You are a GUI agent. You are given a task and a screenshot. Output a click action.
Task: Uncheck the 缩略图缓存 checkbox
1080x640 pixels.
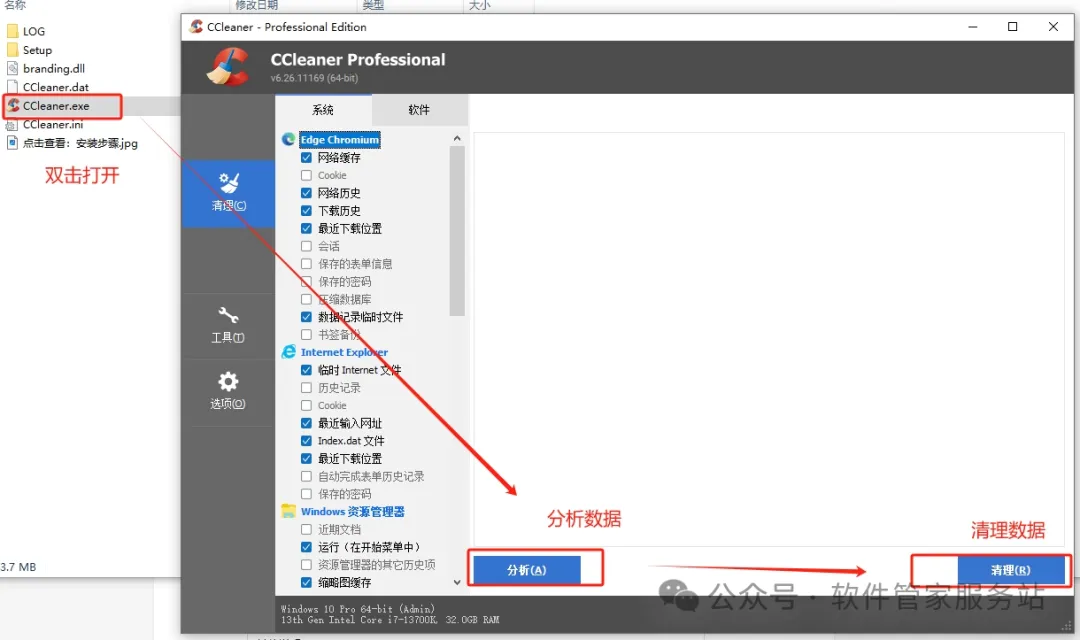pyautogui.click(x=307, y=583)
